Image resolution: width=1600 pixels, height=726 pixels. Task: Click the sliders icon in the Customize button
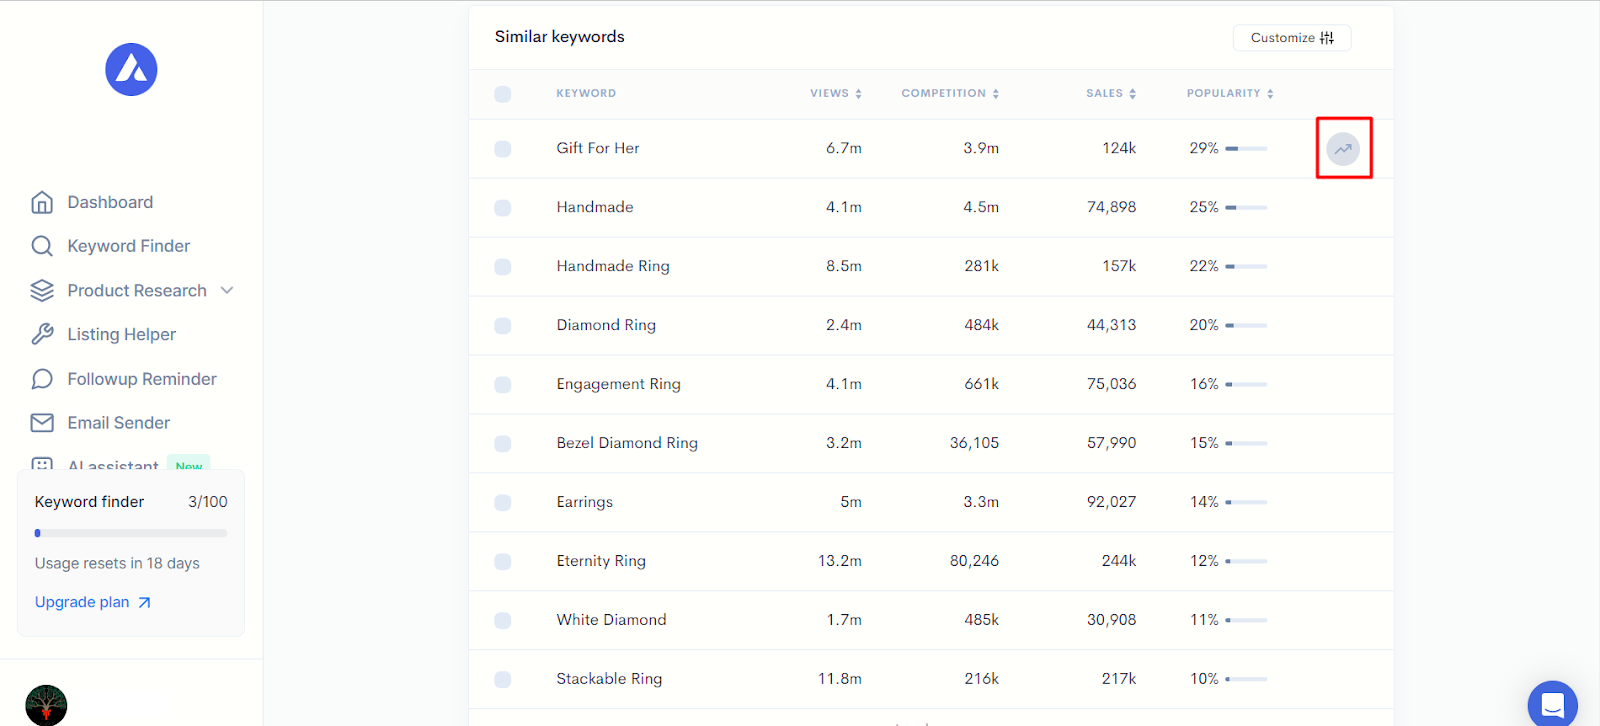pos(1327,38)
